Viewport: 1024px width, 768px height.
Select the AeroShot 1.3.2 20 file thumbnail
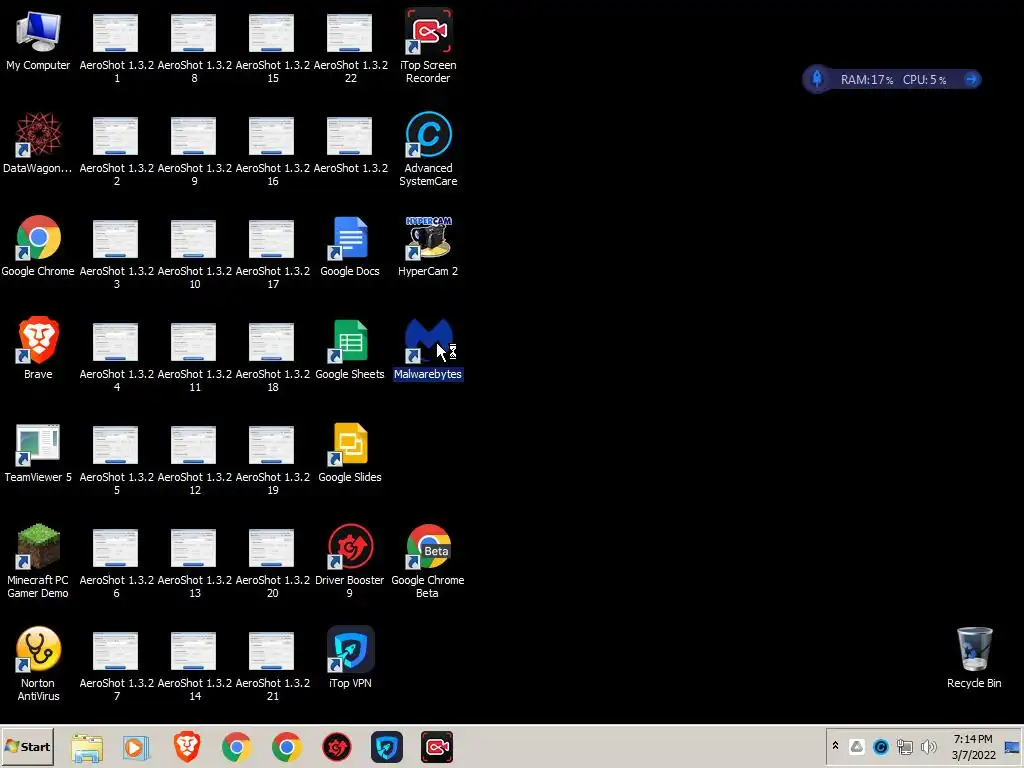[272, 548]
